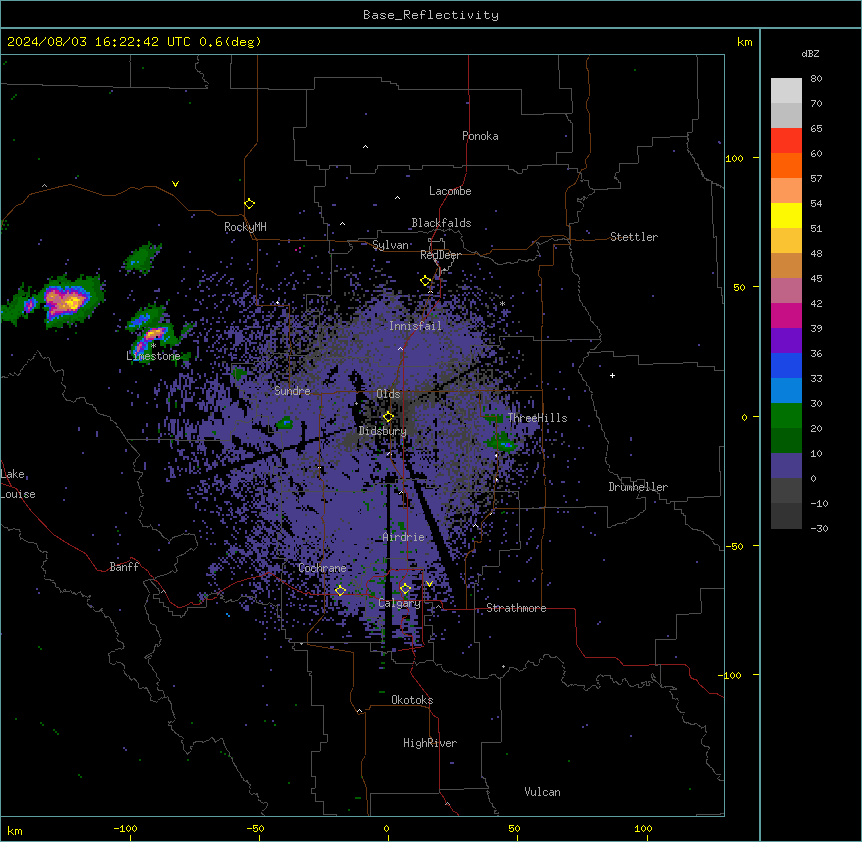
Task: Pick the magenta 39-42 dBZ legend swatch
Action: (786, 315)
